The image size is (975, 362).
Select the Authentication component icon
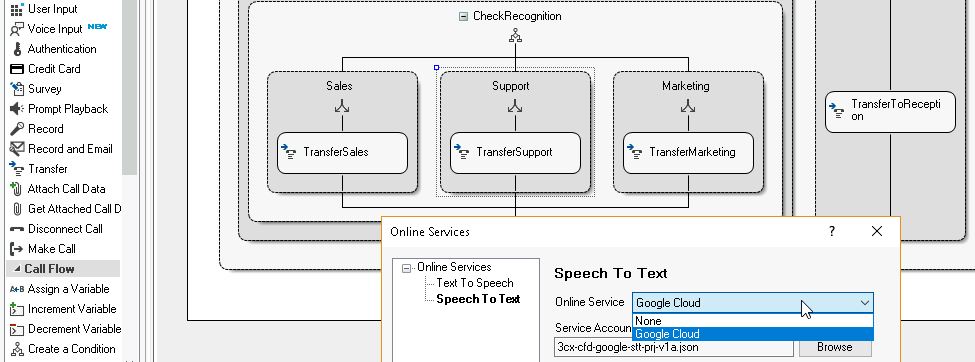pyautogui.click(x=17, y=49)
